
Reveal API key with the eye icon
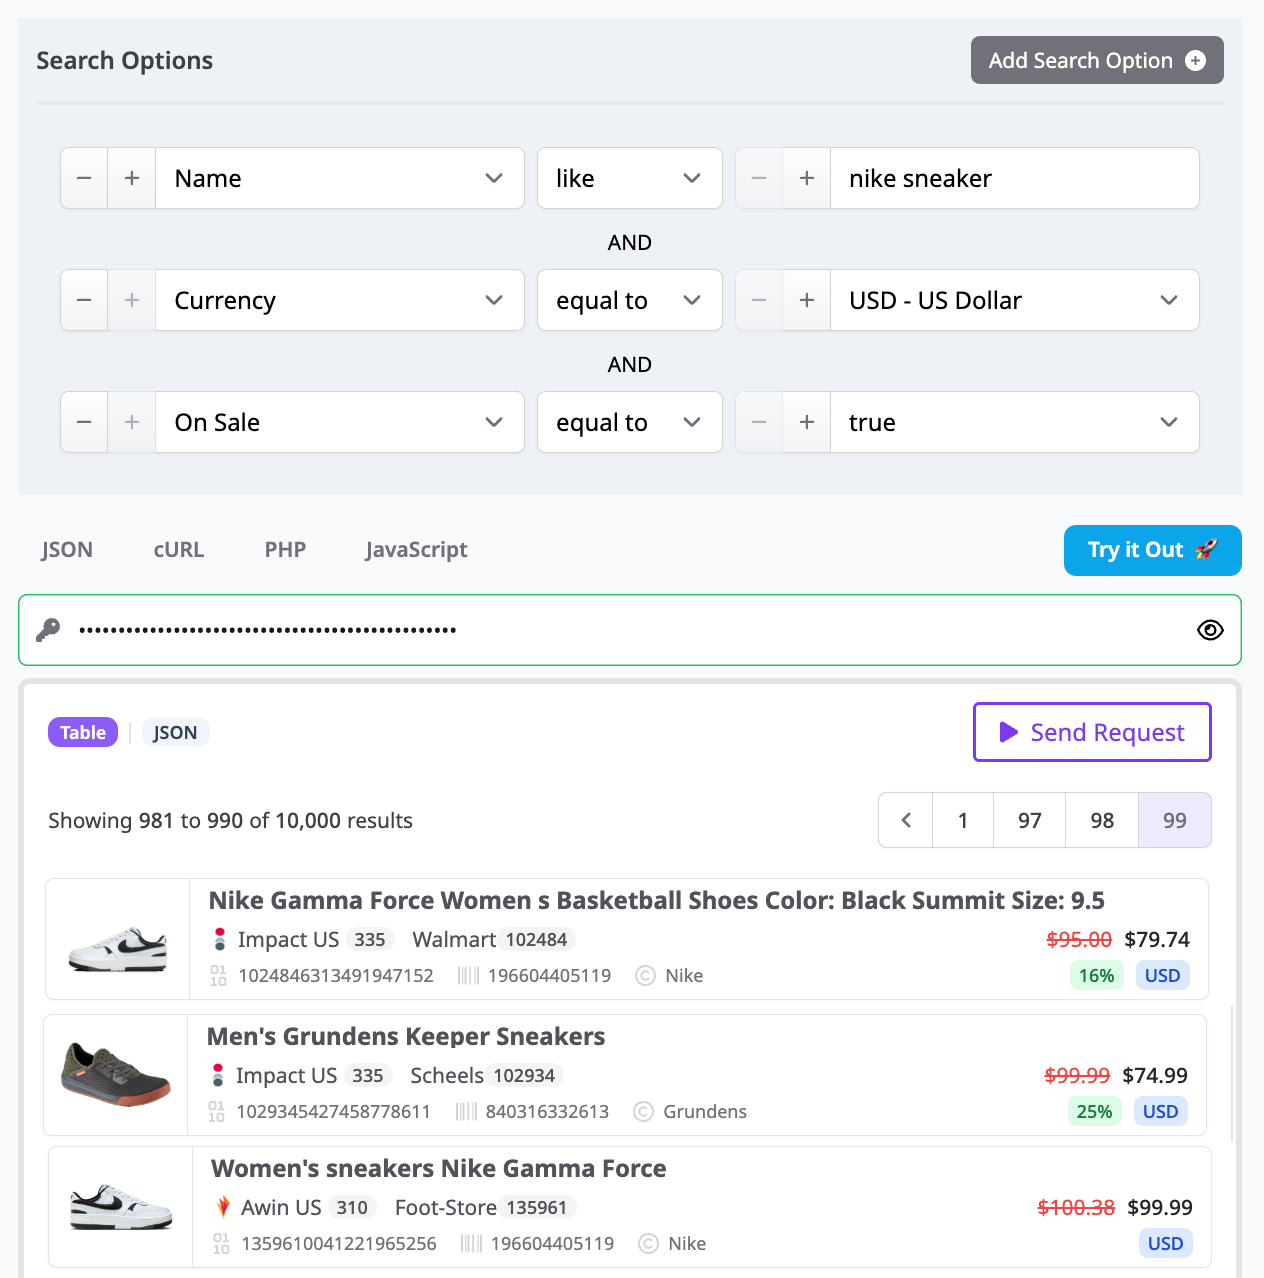coord(1210,630)
